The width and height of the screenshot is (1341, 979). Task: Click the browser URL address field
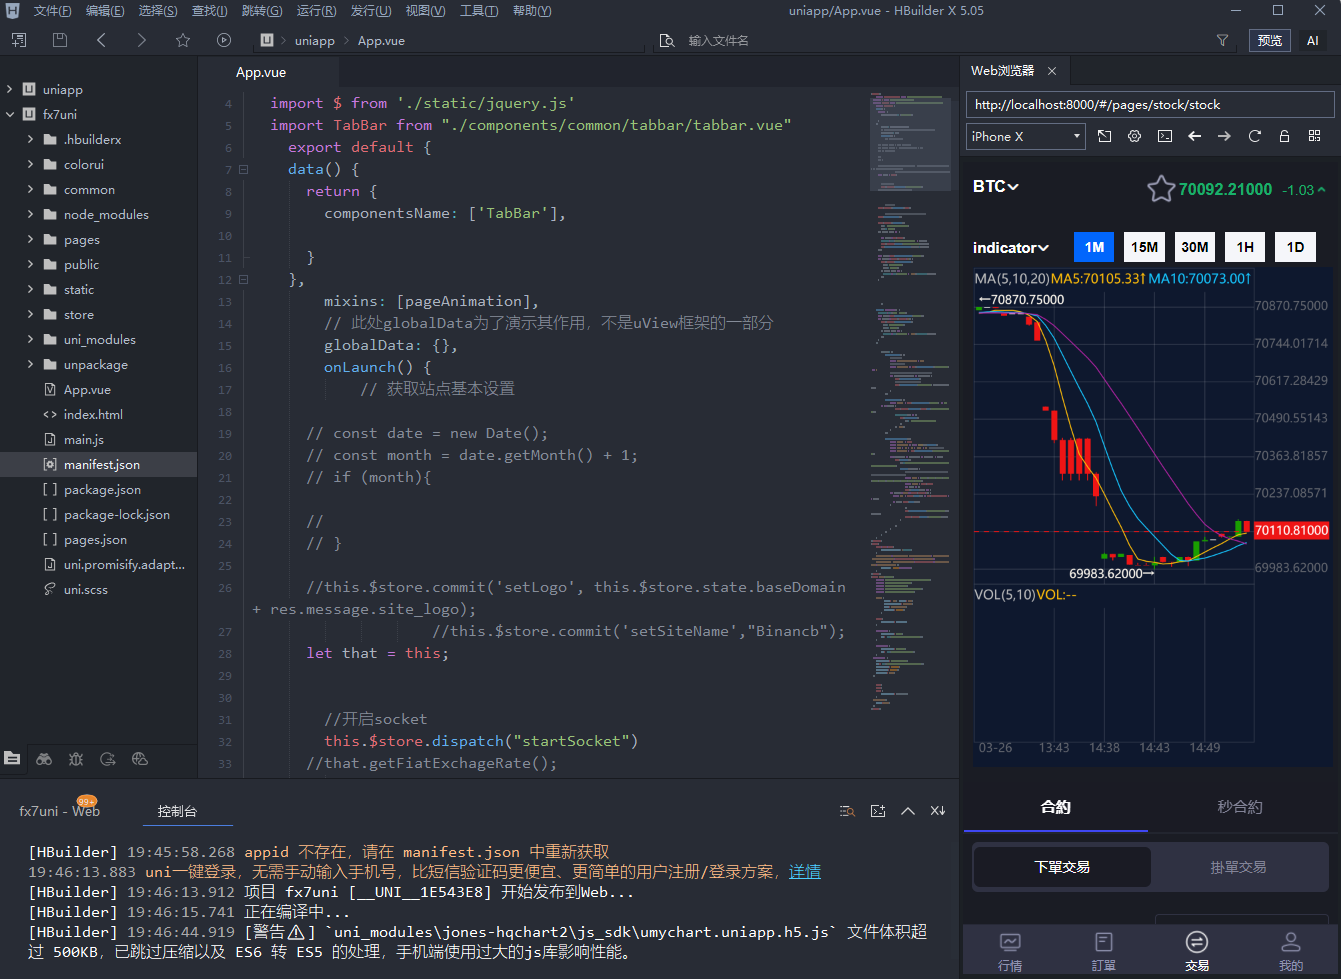point(1150,105)
